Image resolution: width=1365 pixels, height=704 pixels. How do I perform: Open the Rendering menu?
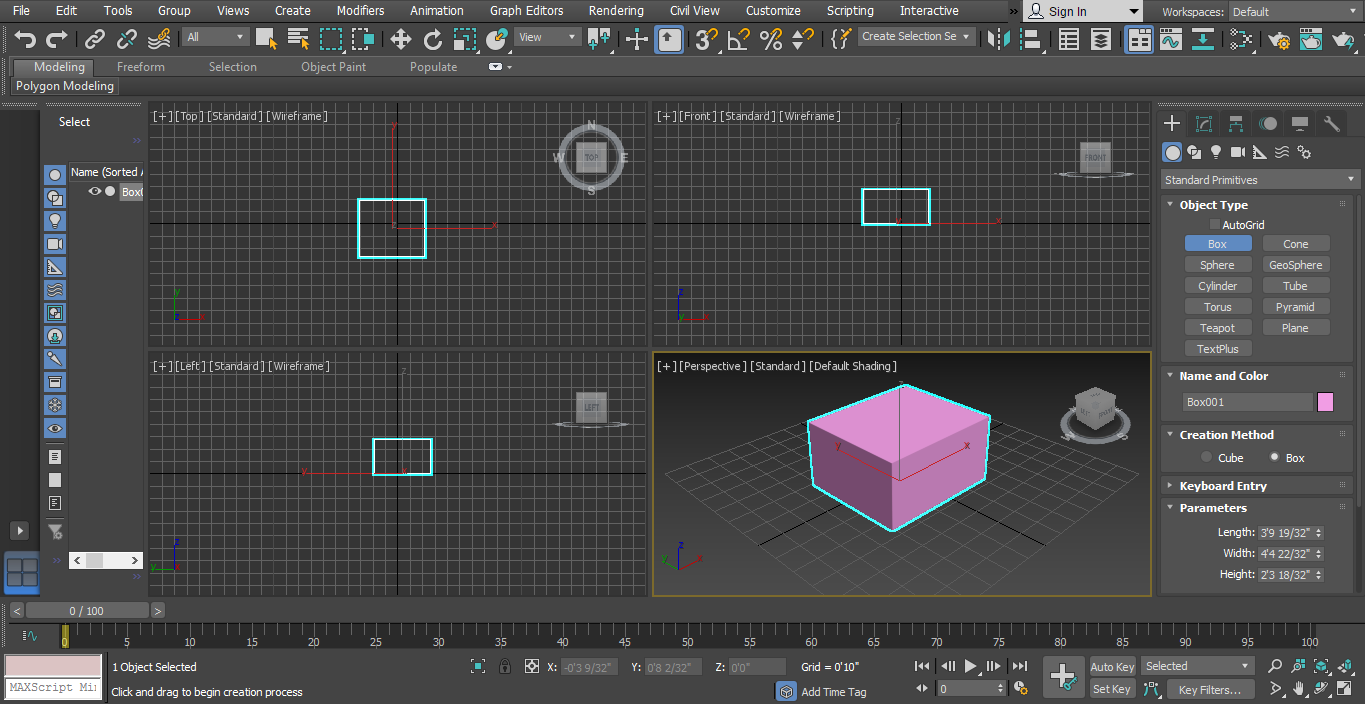616,11
